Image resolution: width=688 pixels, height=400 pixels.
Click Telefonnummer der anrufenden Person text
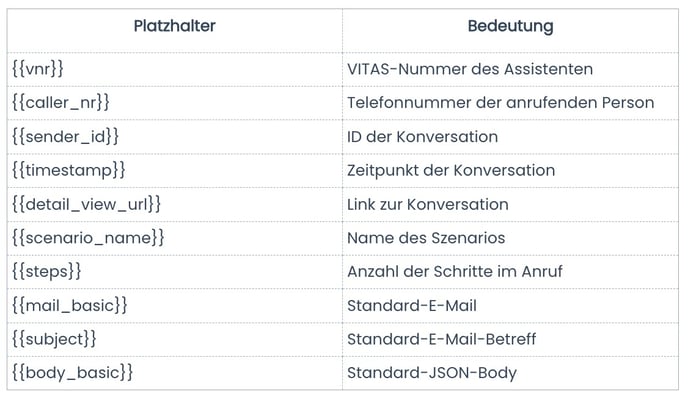pyautogui.click(x=500, y=103)
